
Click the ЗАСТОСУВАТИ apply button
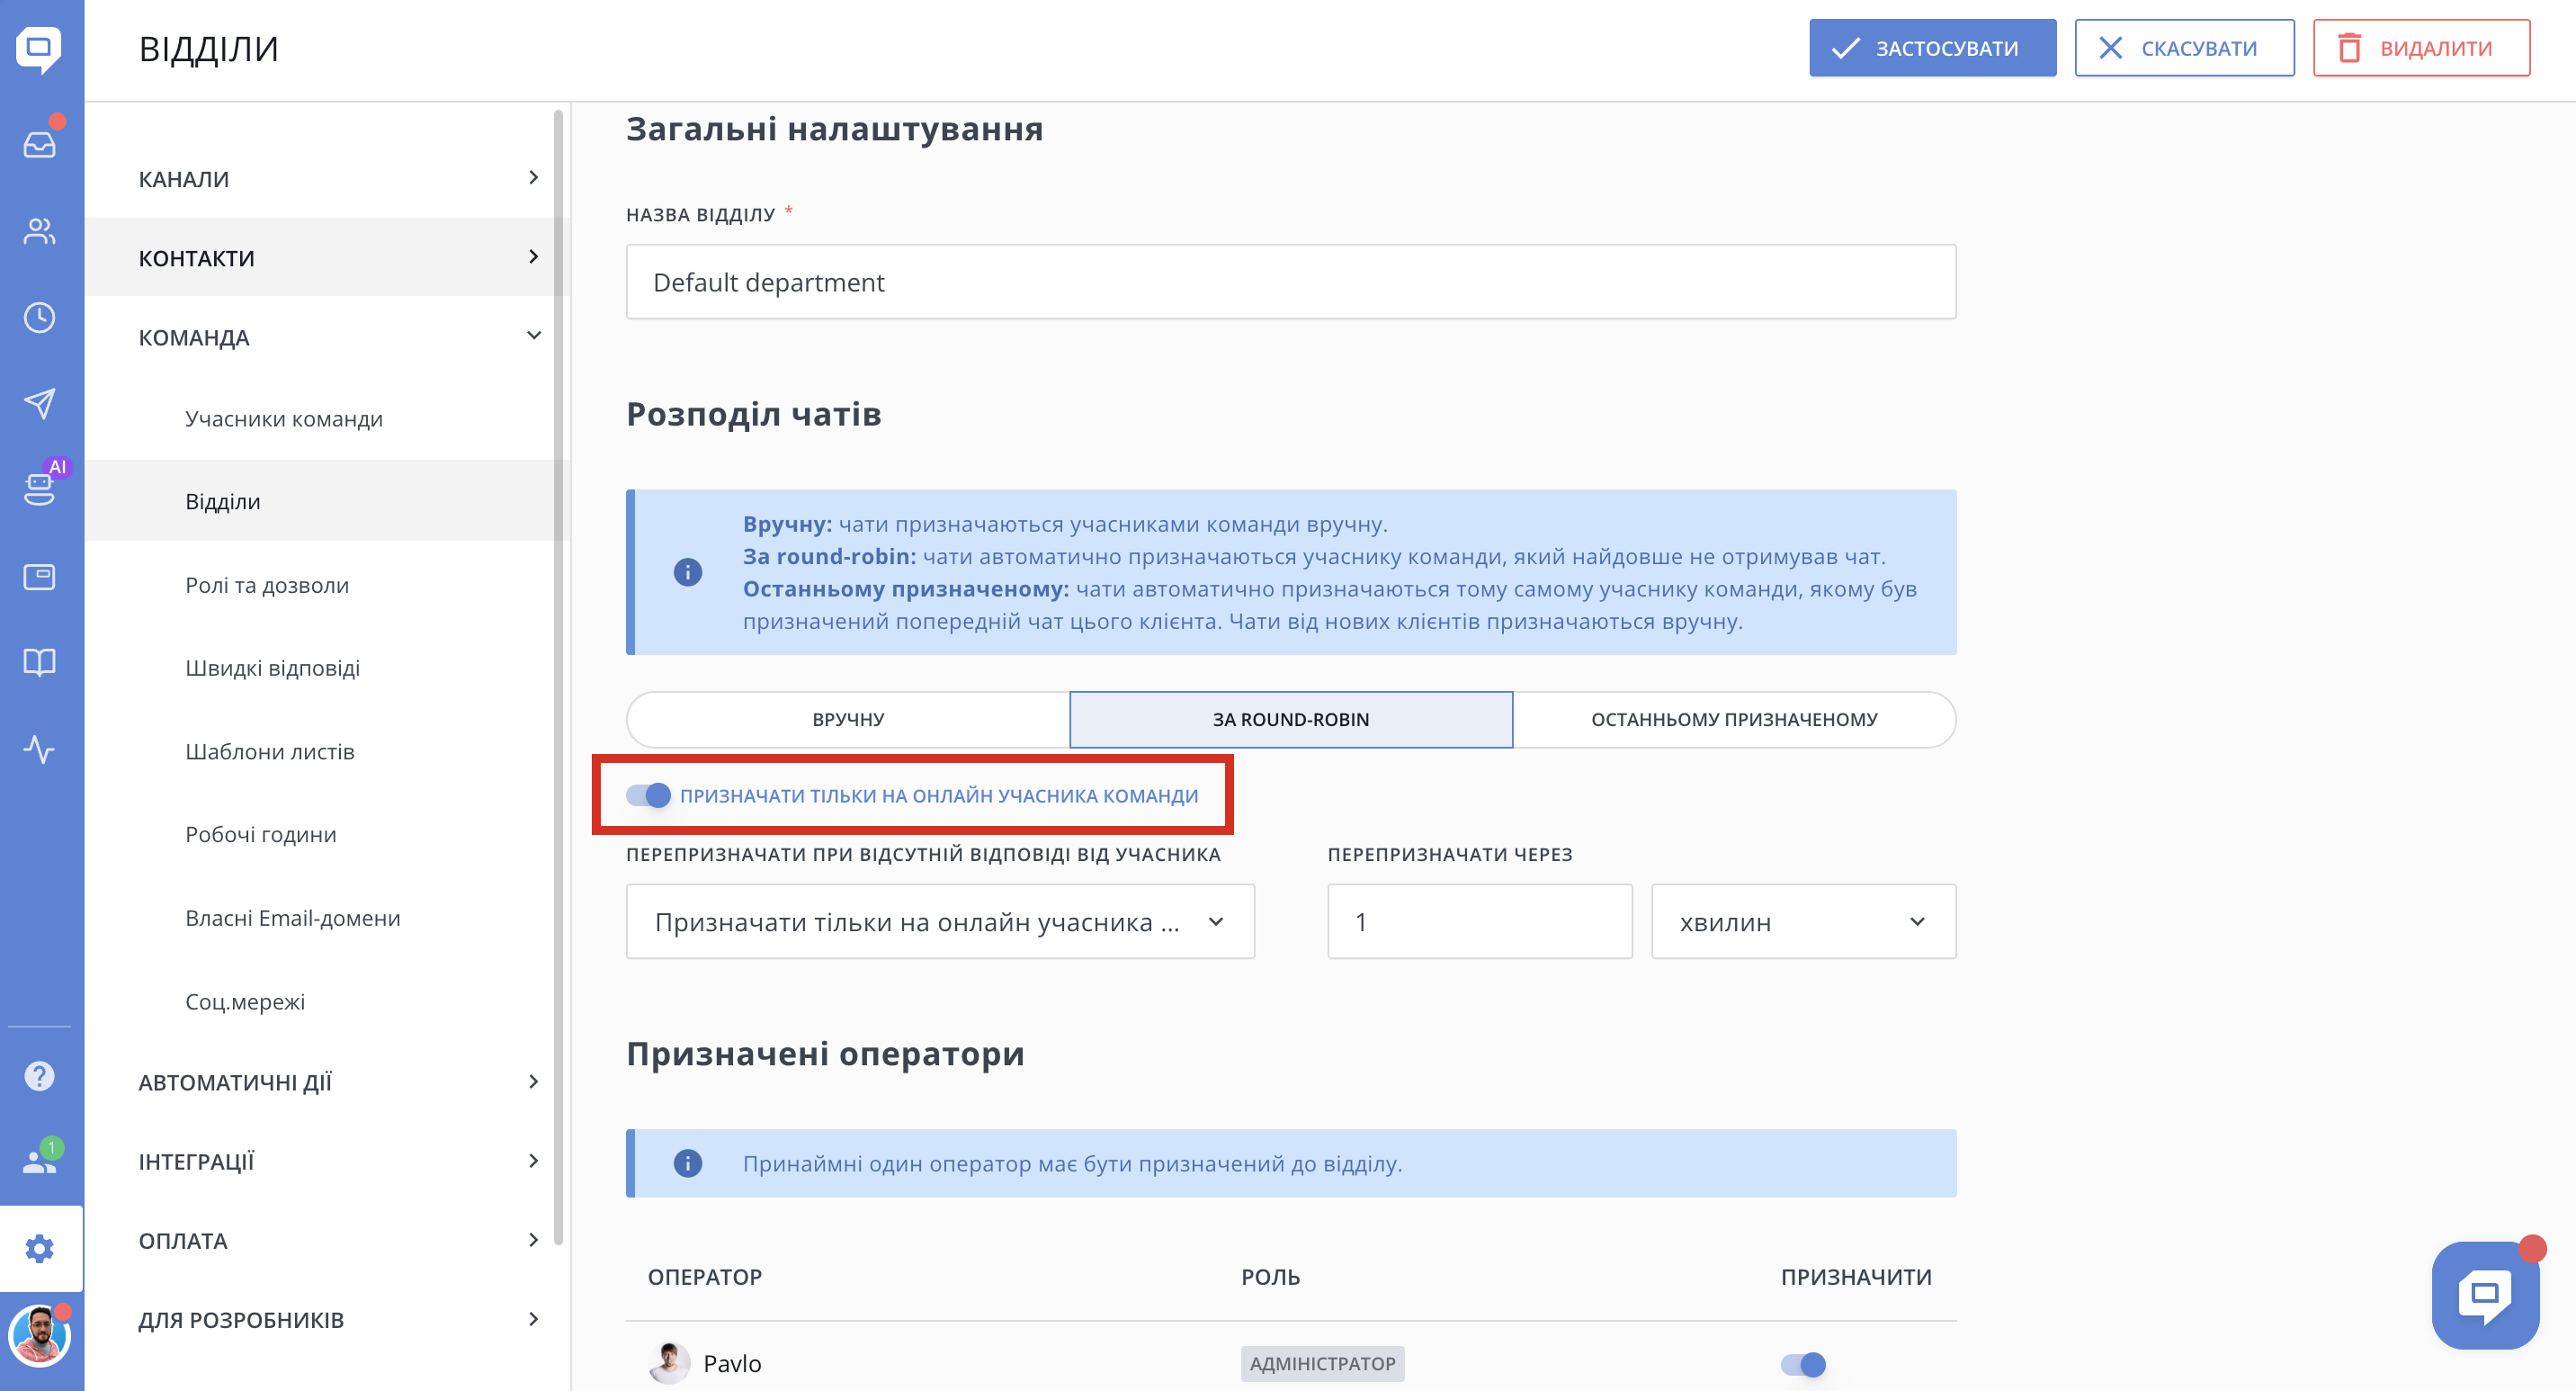(x=1932, y=48)
